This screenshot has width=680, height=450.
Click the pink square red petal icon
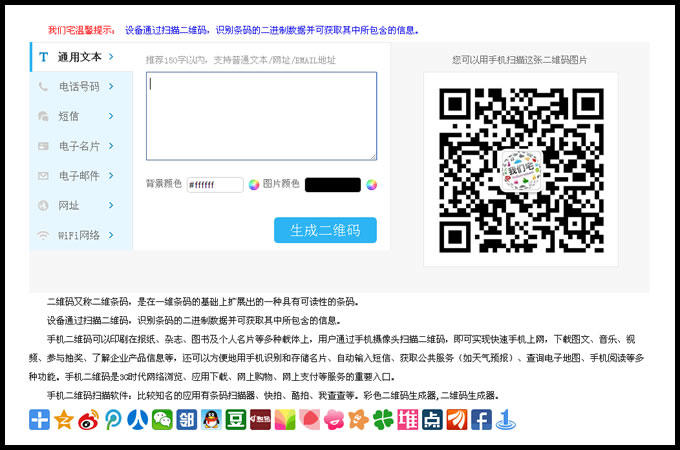[310, 420]
